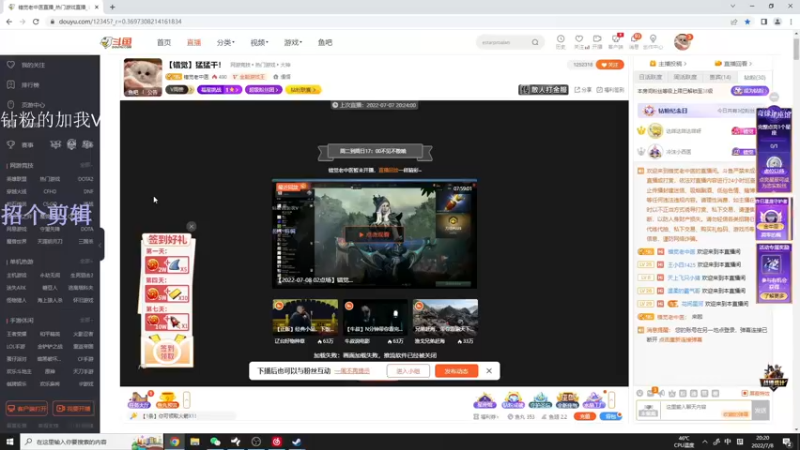Open the blue 背包 backpack button
The image size is (800, 450).
pos(610,416)
